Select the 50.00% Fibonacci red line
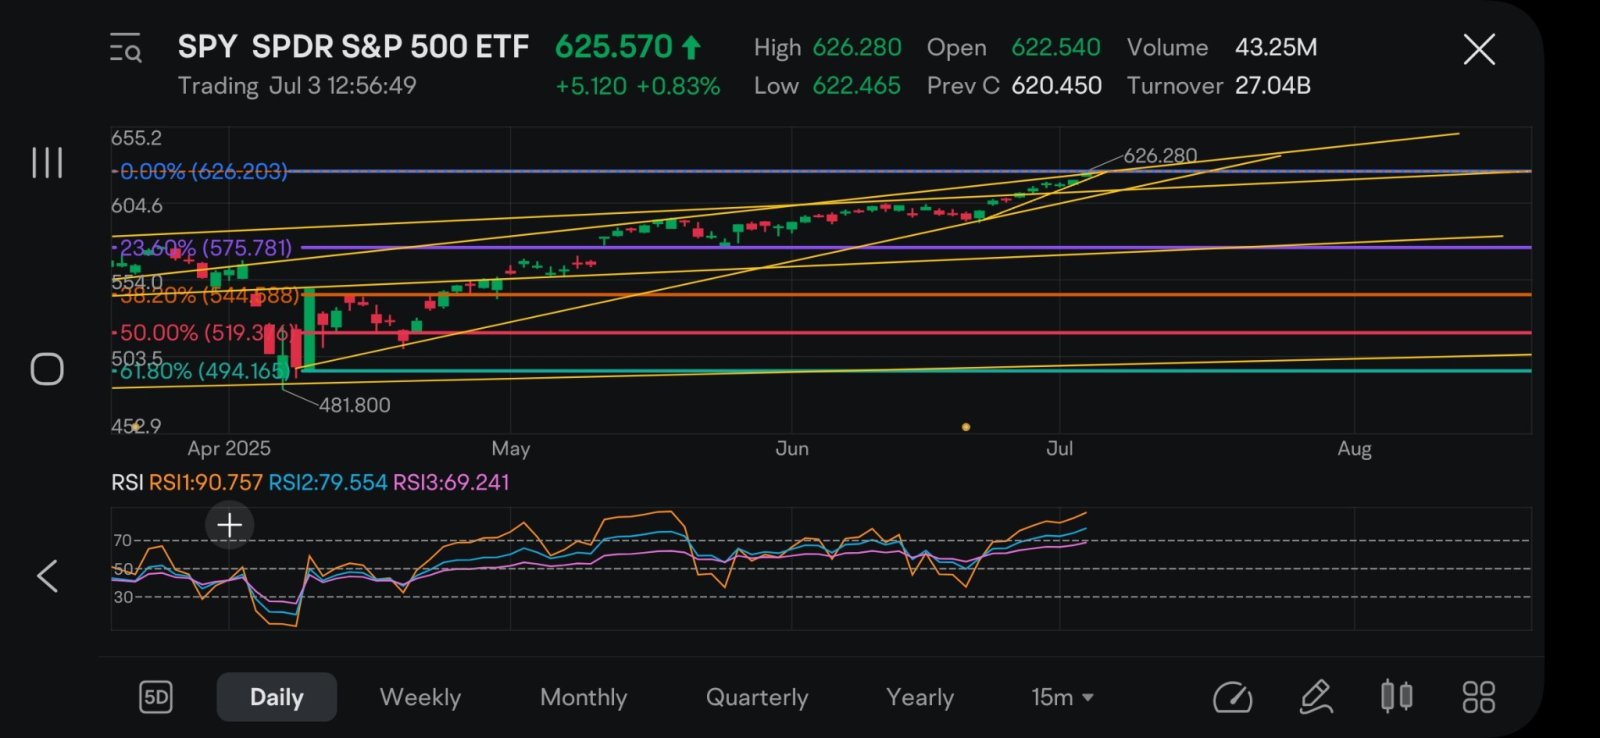The width and height of the screenshot is (1600, 738). coord(820,333)
